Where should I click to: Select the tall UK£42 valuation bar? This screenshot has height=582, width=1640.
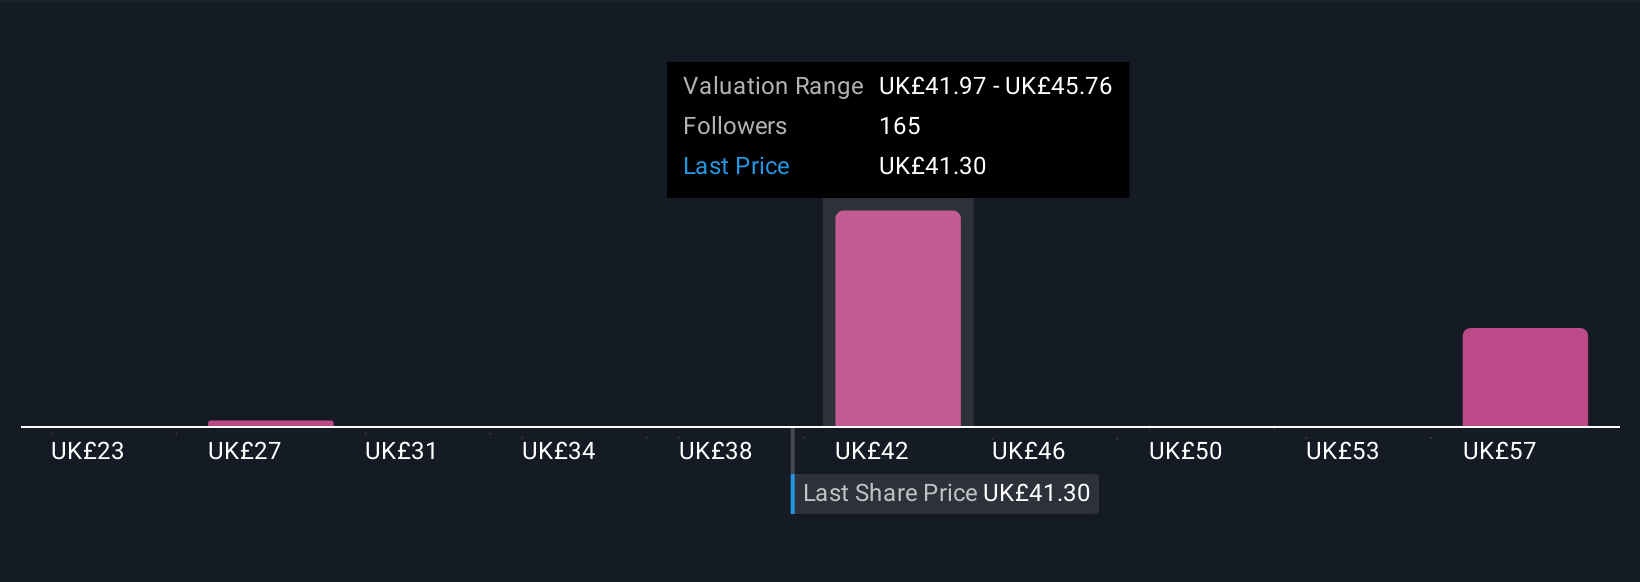(898, 318)
